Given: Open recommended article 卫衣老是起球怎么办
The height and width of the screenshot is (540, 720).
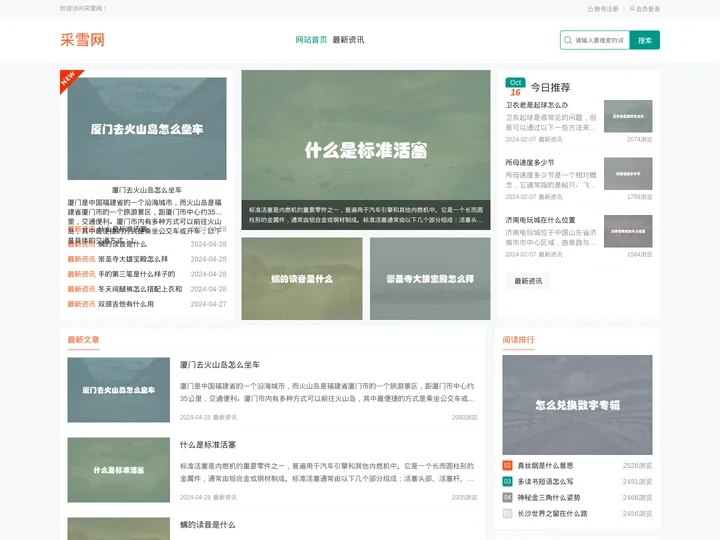Looking at the screenshot, I should [x=537, y=105].
